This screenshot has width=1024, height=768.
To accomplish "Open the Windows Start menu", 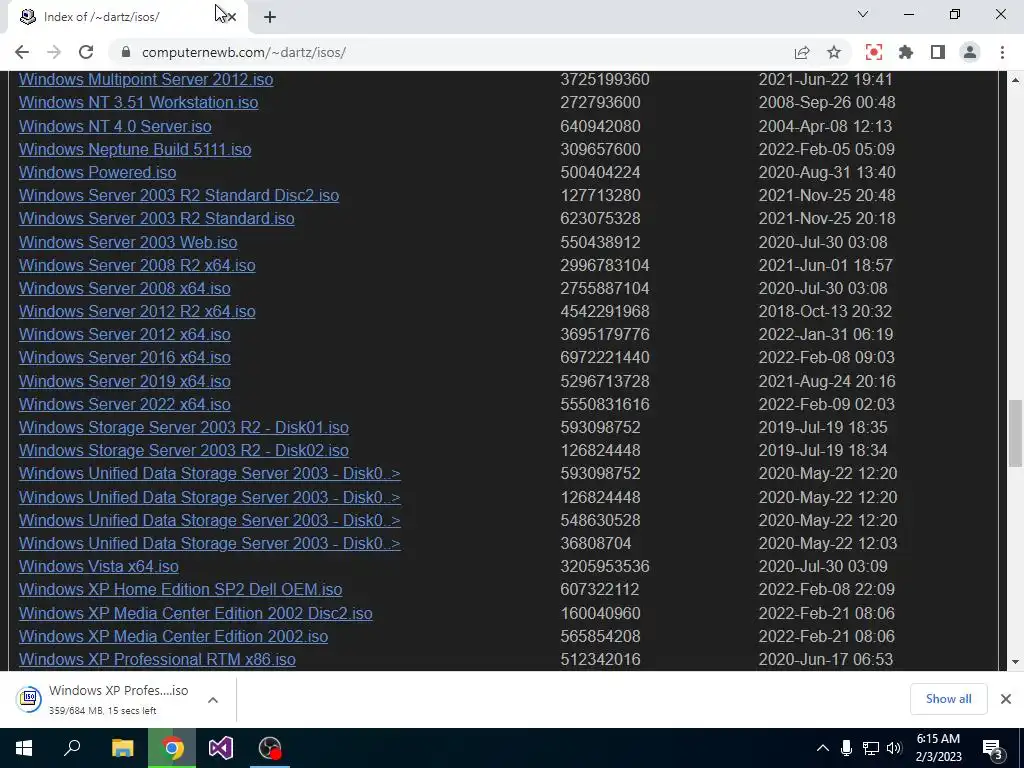I will 24,748.
